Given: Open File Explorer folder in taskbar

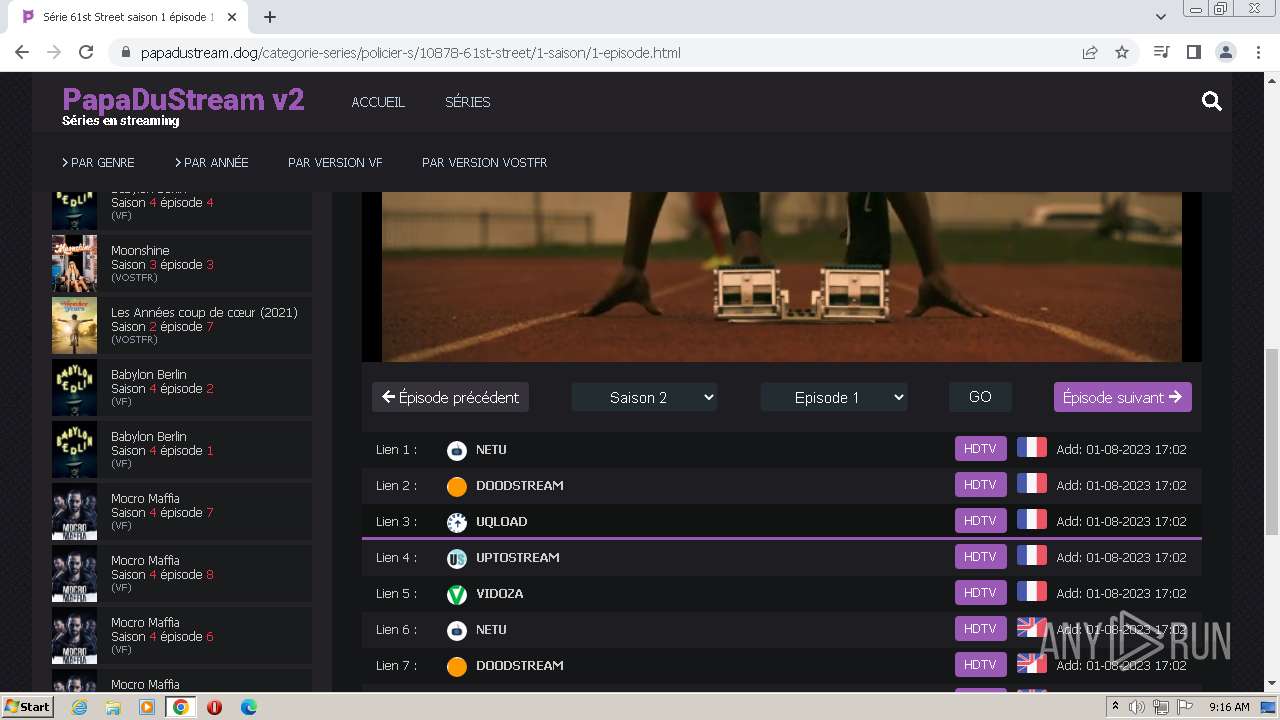Looking at the screenshot, I should 113,707.
